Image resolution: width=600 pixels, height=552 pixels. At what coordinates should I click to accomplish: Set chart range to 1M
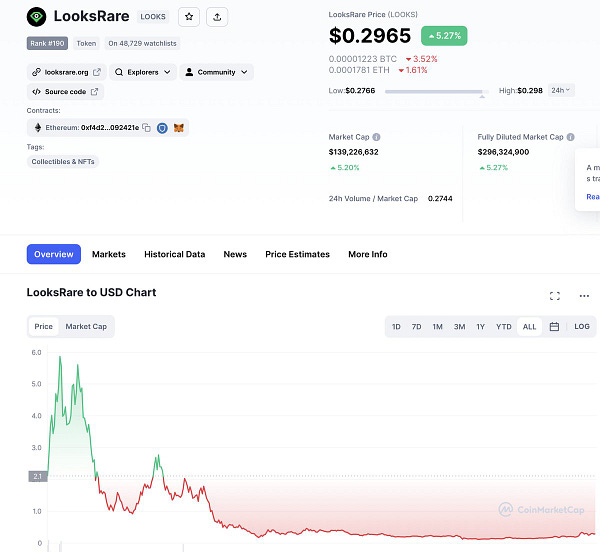click(x=437, y=327)
